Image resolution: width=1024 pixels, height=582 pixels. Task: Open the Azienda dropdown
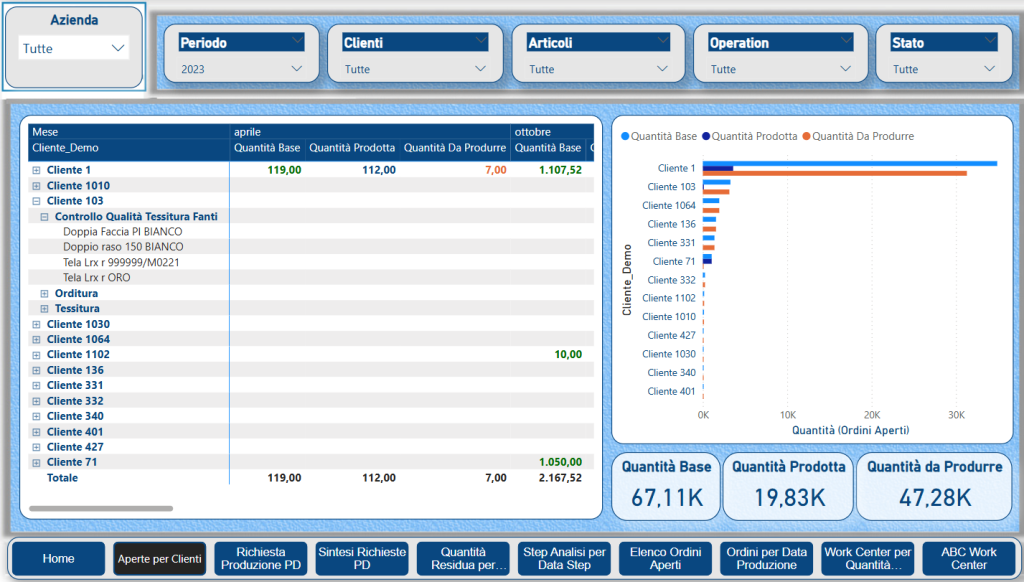click(x=74, y=48)
